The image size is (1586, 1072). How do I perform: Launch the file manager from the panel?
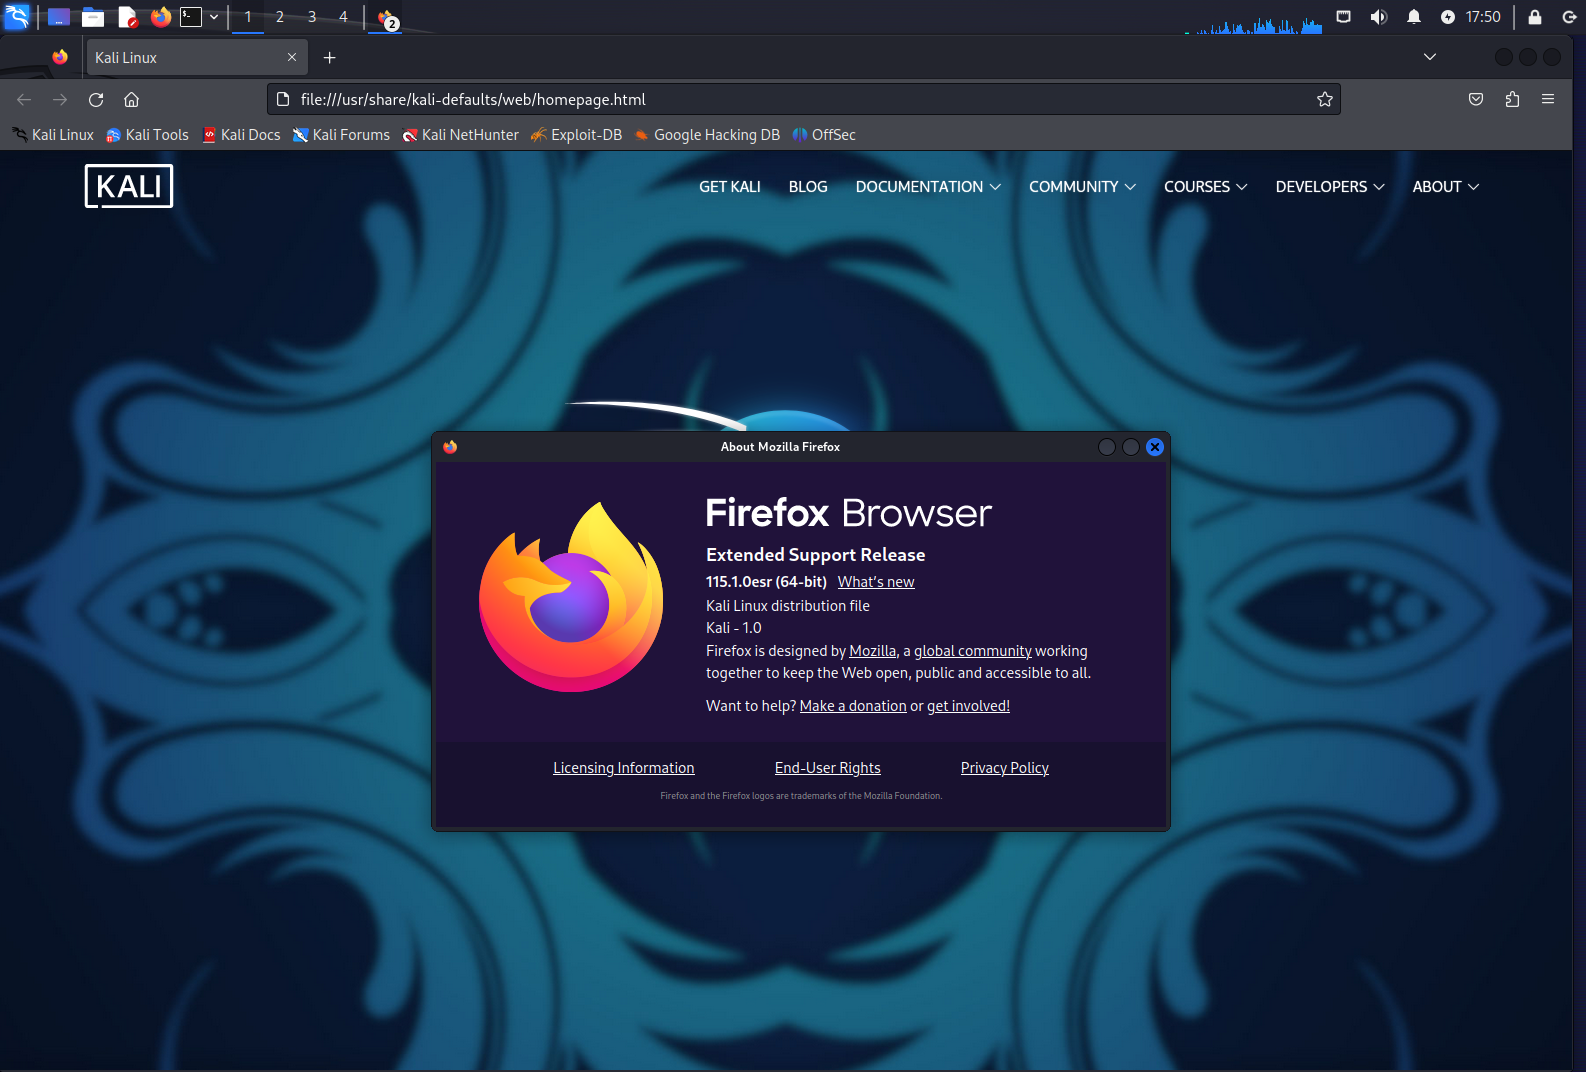(93, 17)
